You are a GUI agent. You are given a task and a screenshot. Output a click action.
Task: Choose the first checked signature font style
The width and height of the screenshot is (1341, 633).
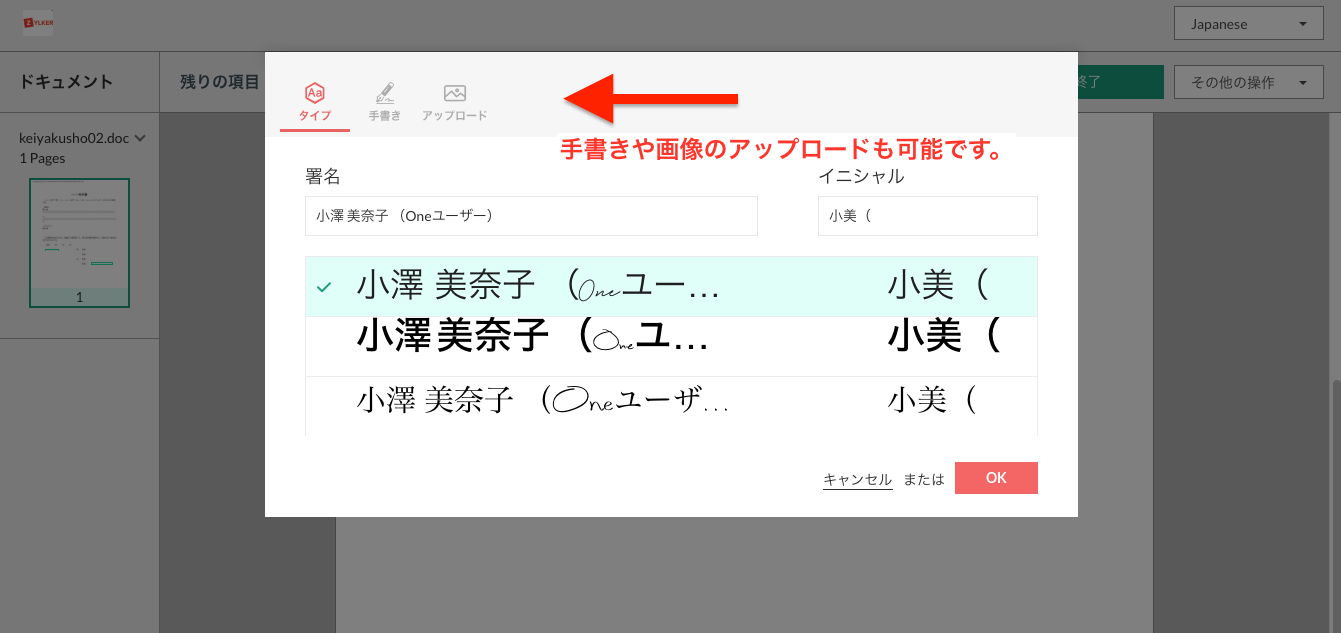(671, 287)
